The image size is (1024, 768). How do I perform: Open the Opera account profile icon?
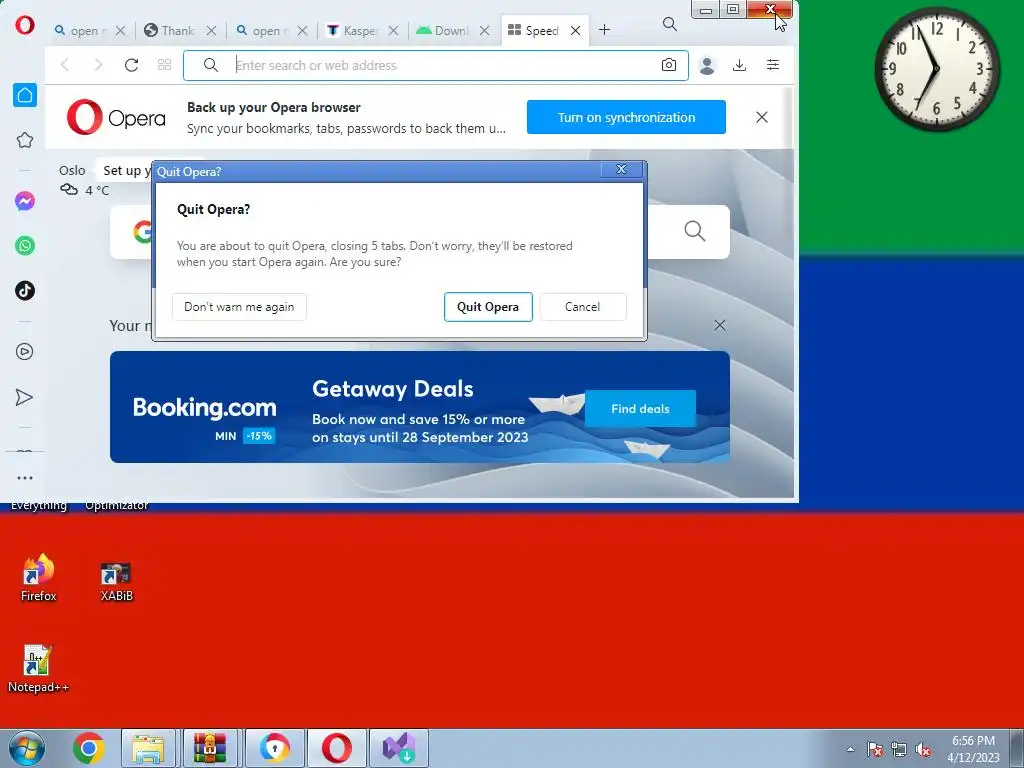click(707, 65)
